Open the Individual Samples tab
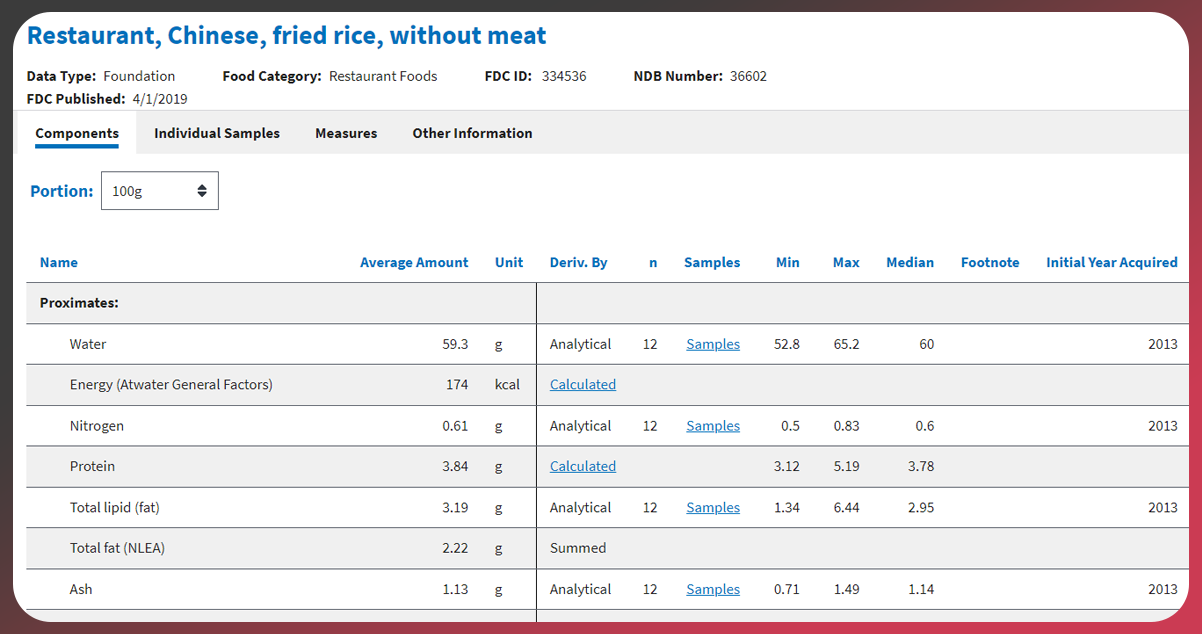Screen dimensions: 1202x634 (x=217, y=133)
